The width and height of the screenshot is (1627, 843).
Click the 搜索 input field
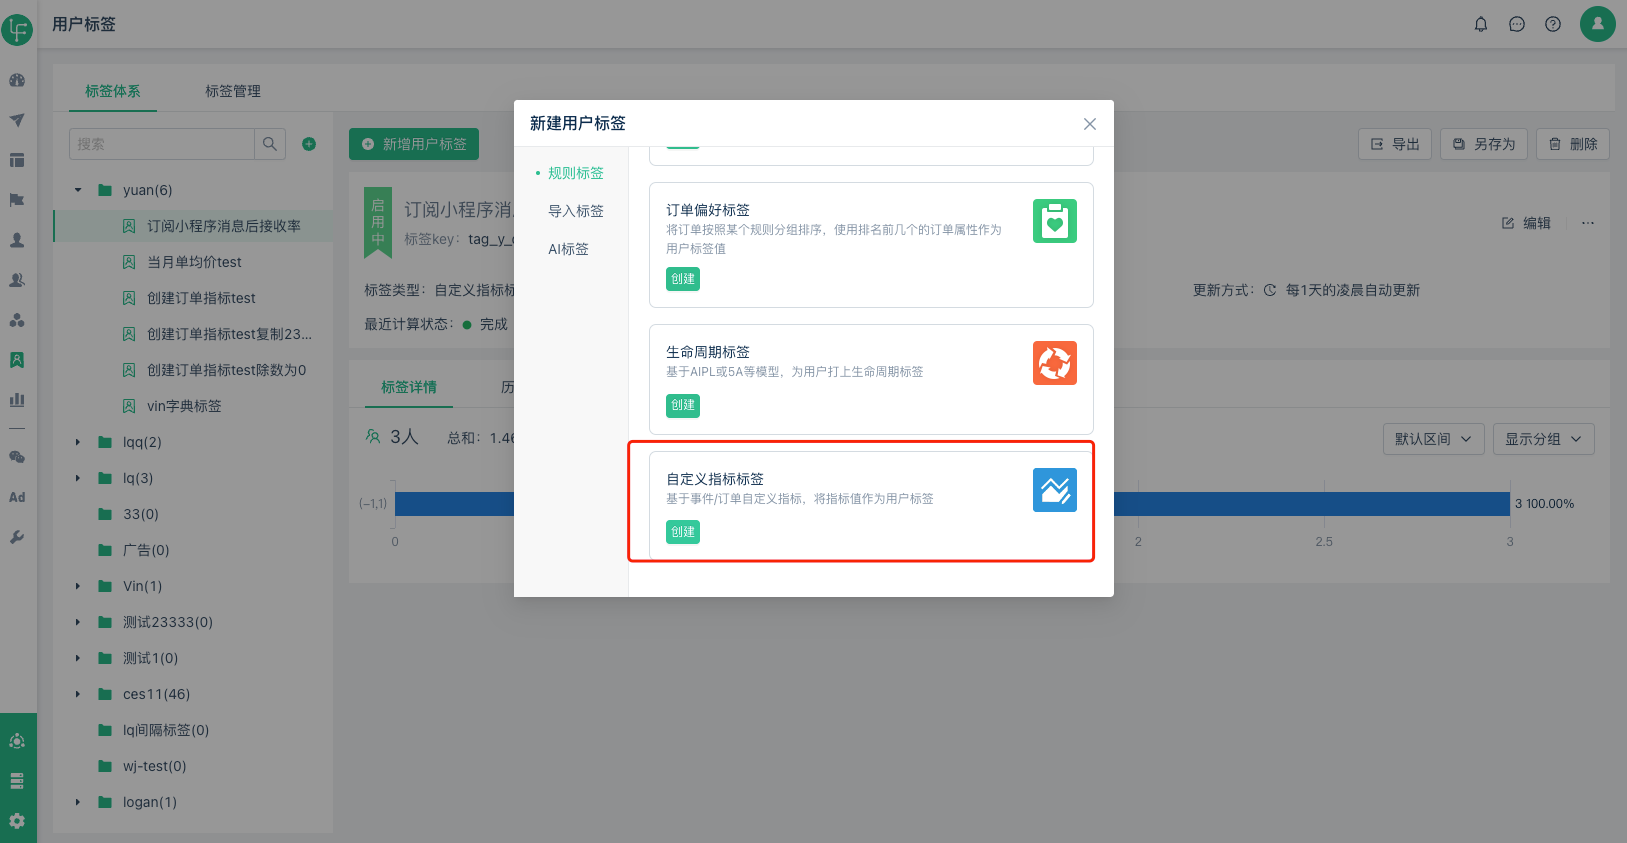tap(162, 144)
